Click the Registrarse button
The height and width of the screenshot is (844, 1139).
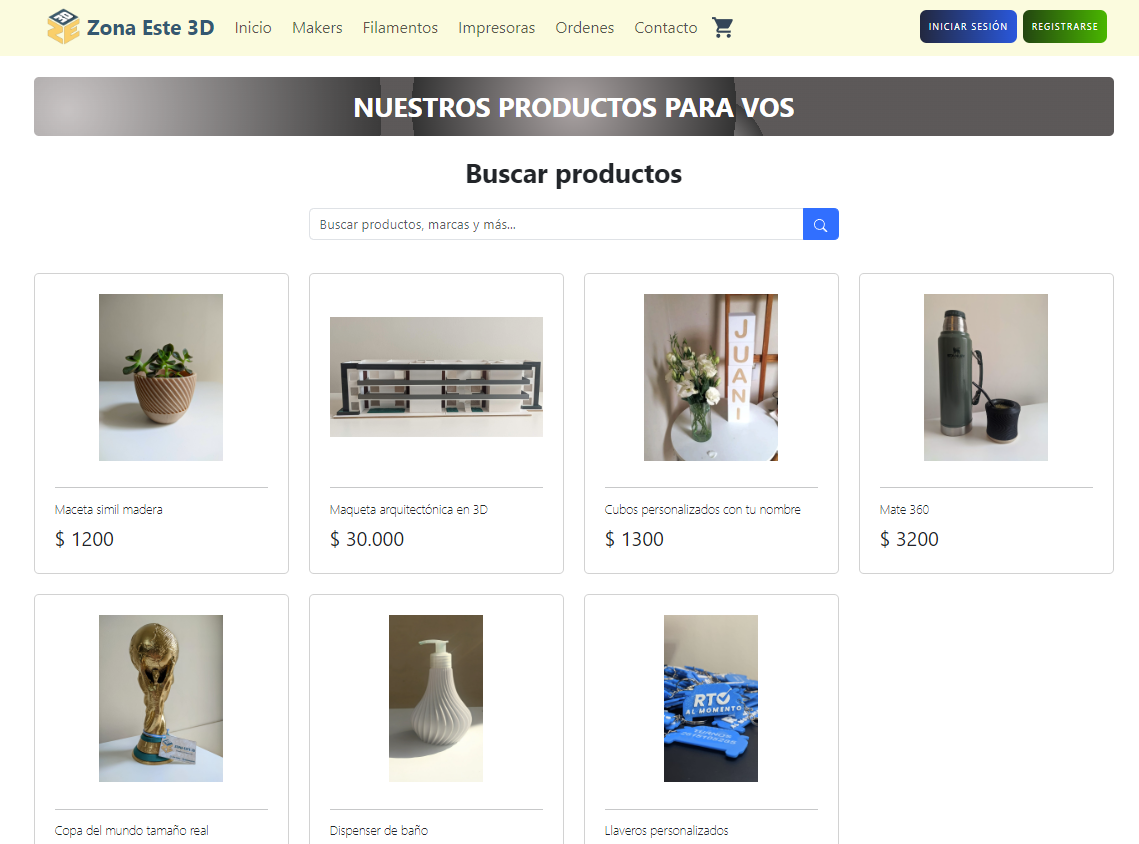coord(1064,27)
